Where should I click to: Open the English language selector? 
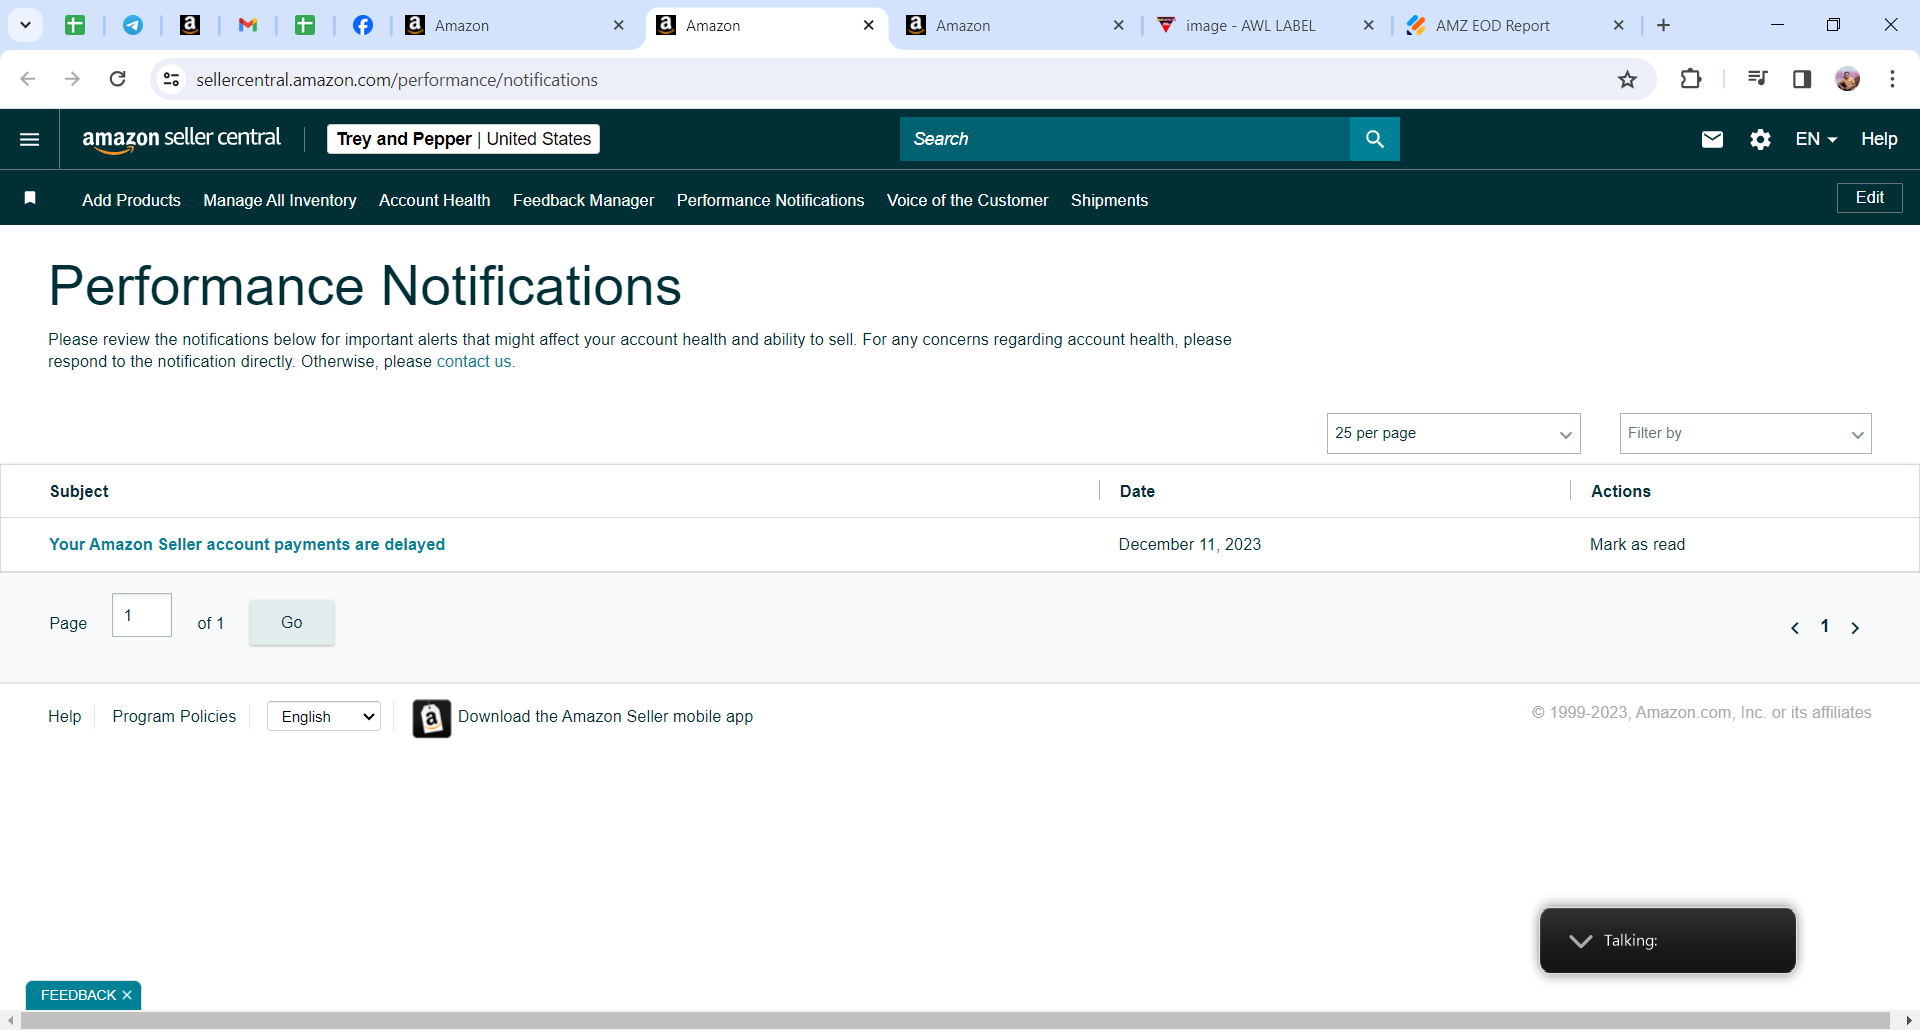point(324,716)
